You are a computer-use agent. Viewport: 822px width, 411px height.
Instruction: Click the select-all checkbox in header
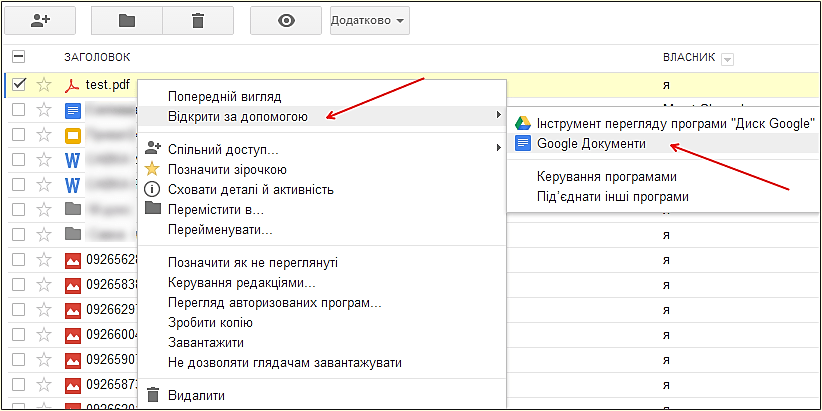[18, 57]
